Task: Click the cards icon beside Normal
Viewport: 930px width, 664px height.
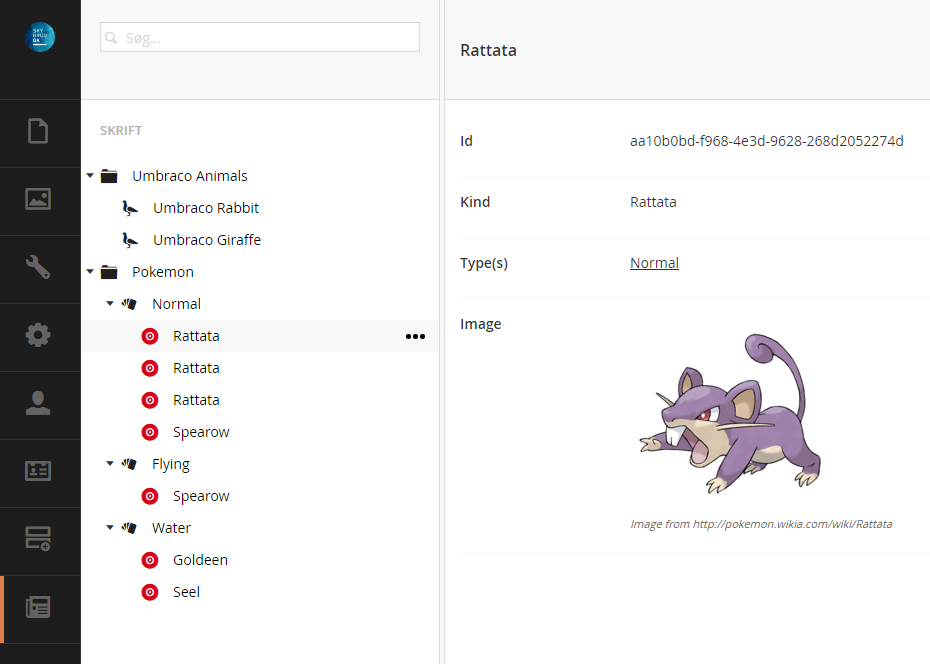Action: (129, 304)
